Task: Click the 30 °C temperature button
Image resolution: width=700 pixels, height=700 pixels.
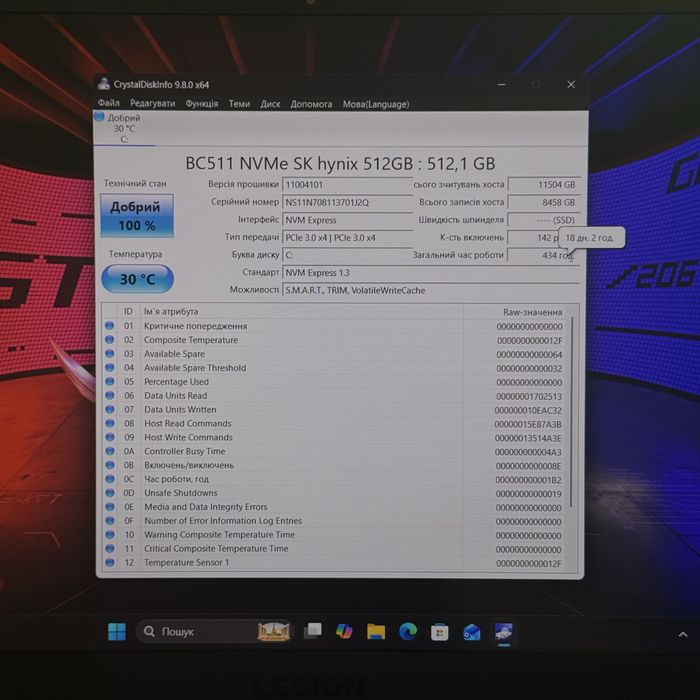Action: pyautogui.click(x=138, y=279)
